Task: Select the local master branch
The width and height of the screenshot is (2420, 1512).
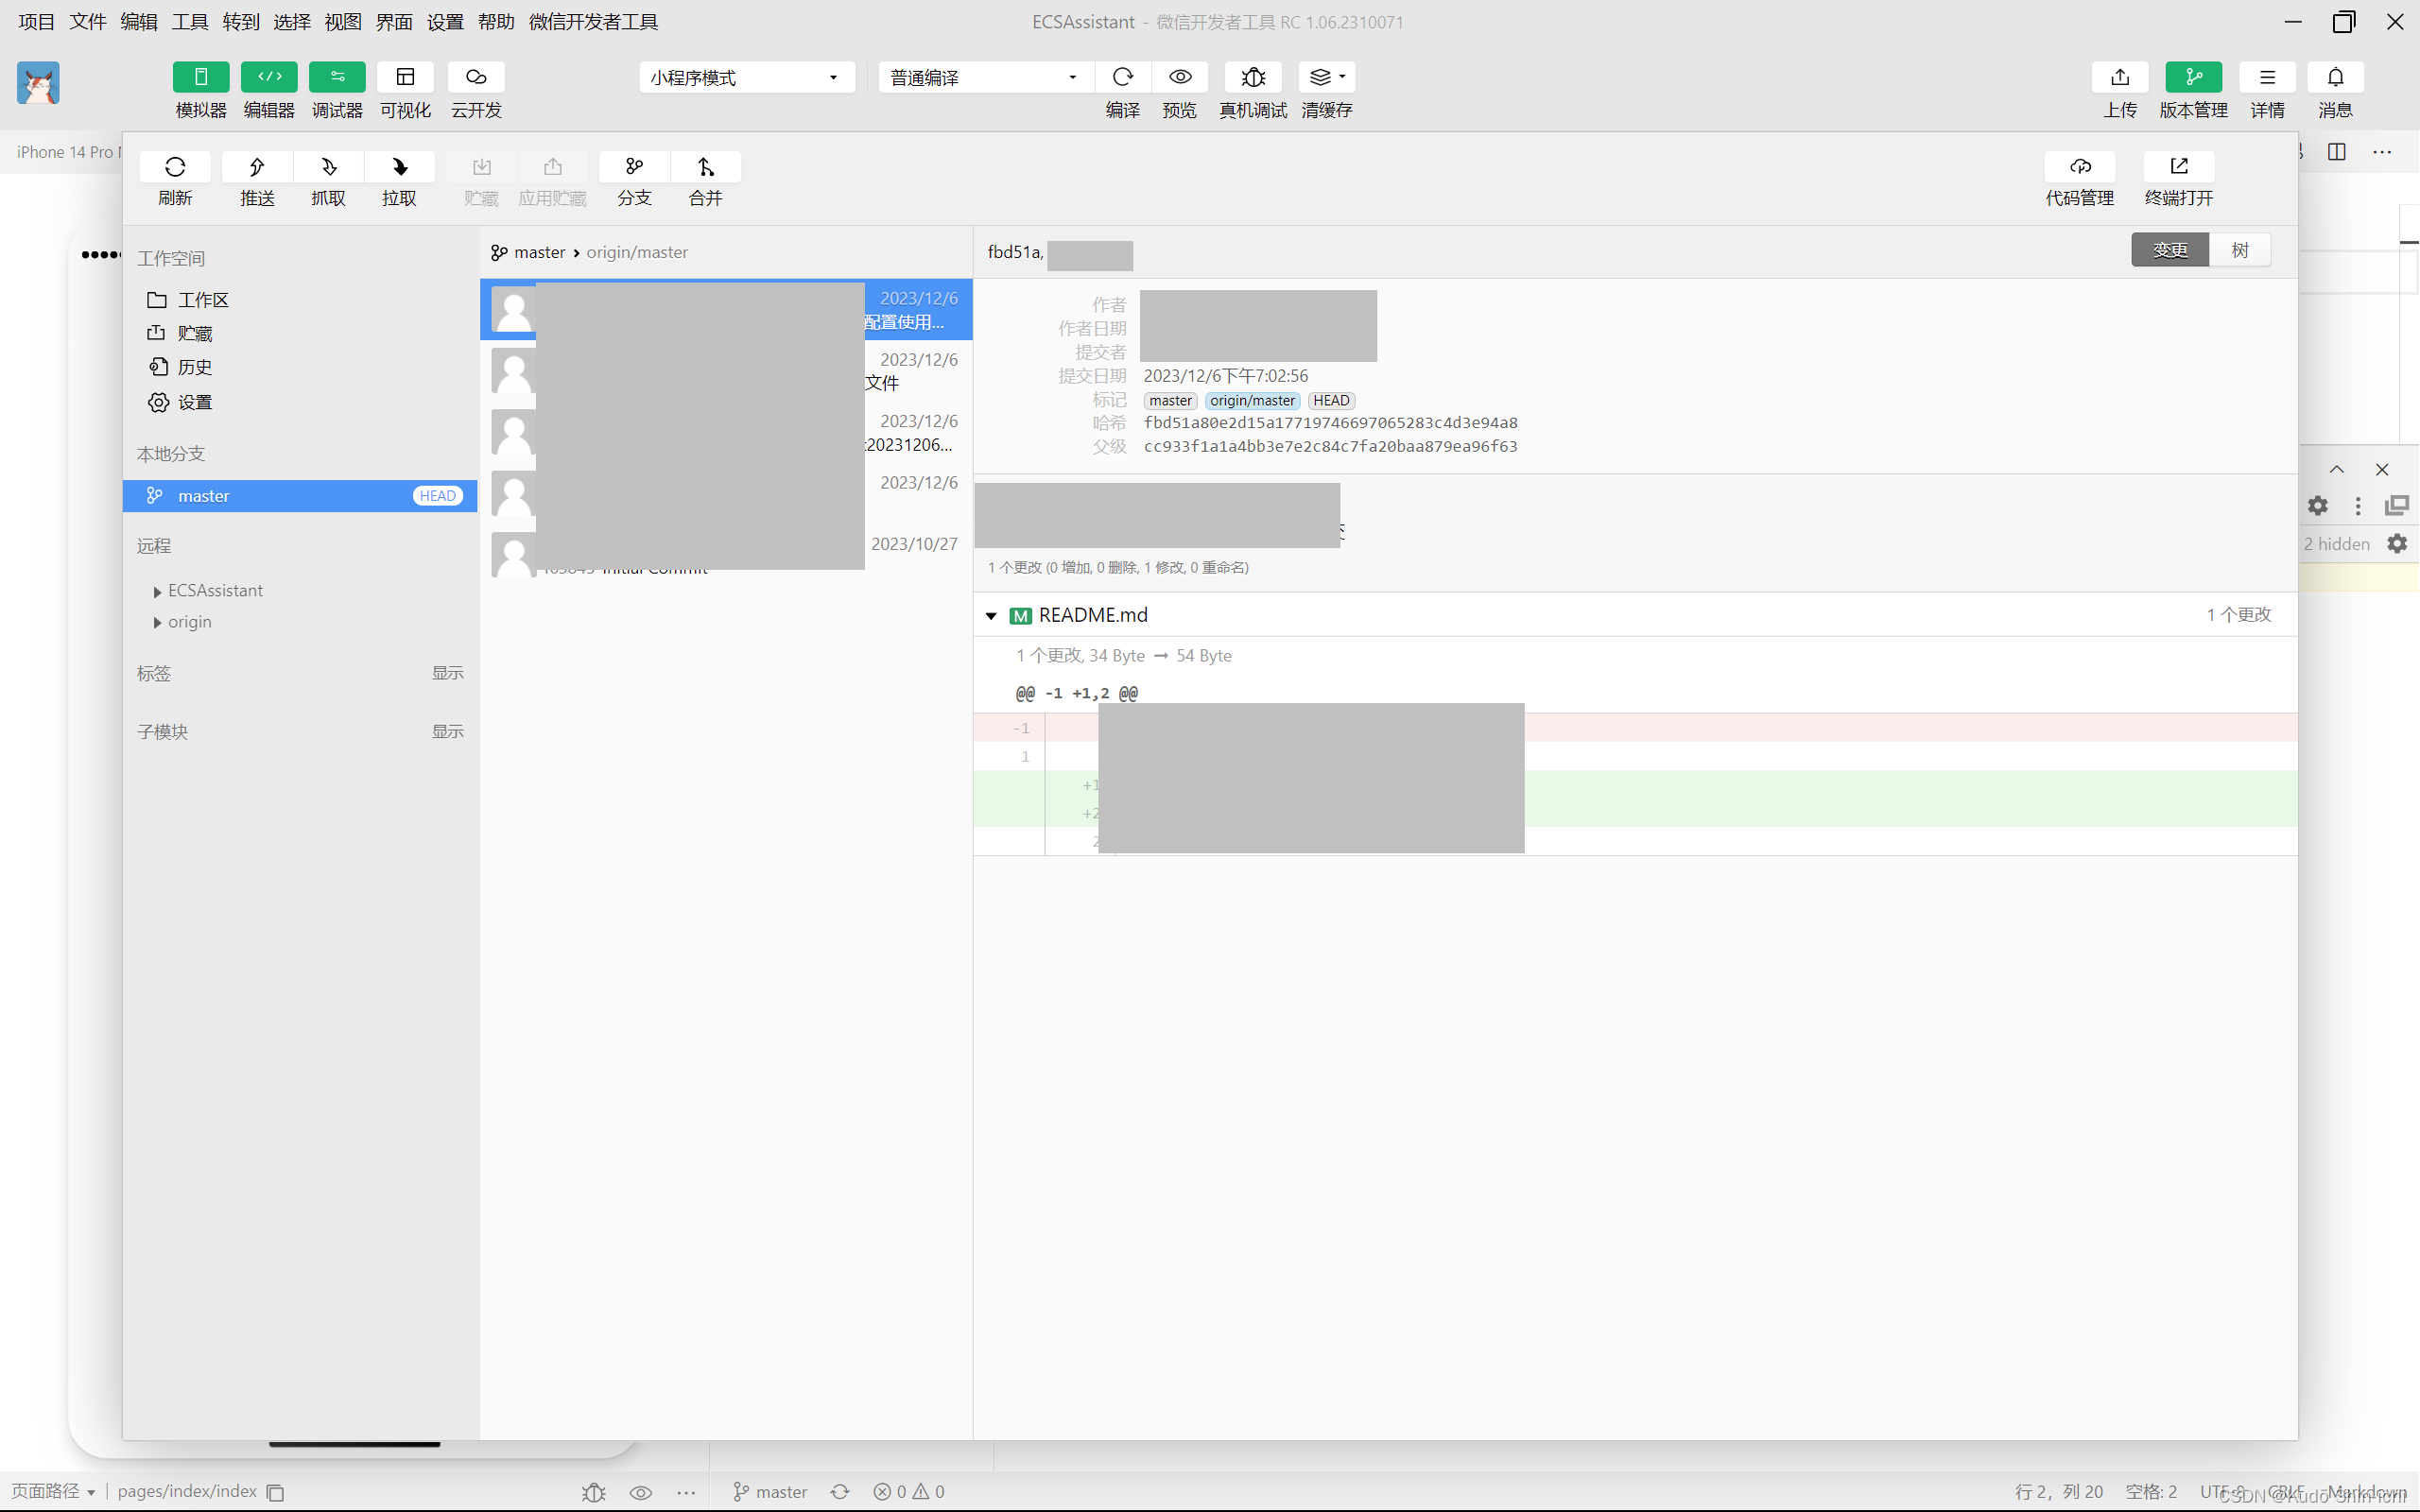Action: click(x=300, y=496)
